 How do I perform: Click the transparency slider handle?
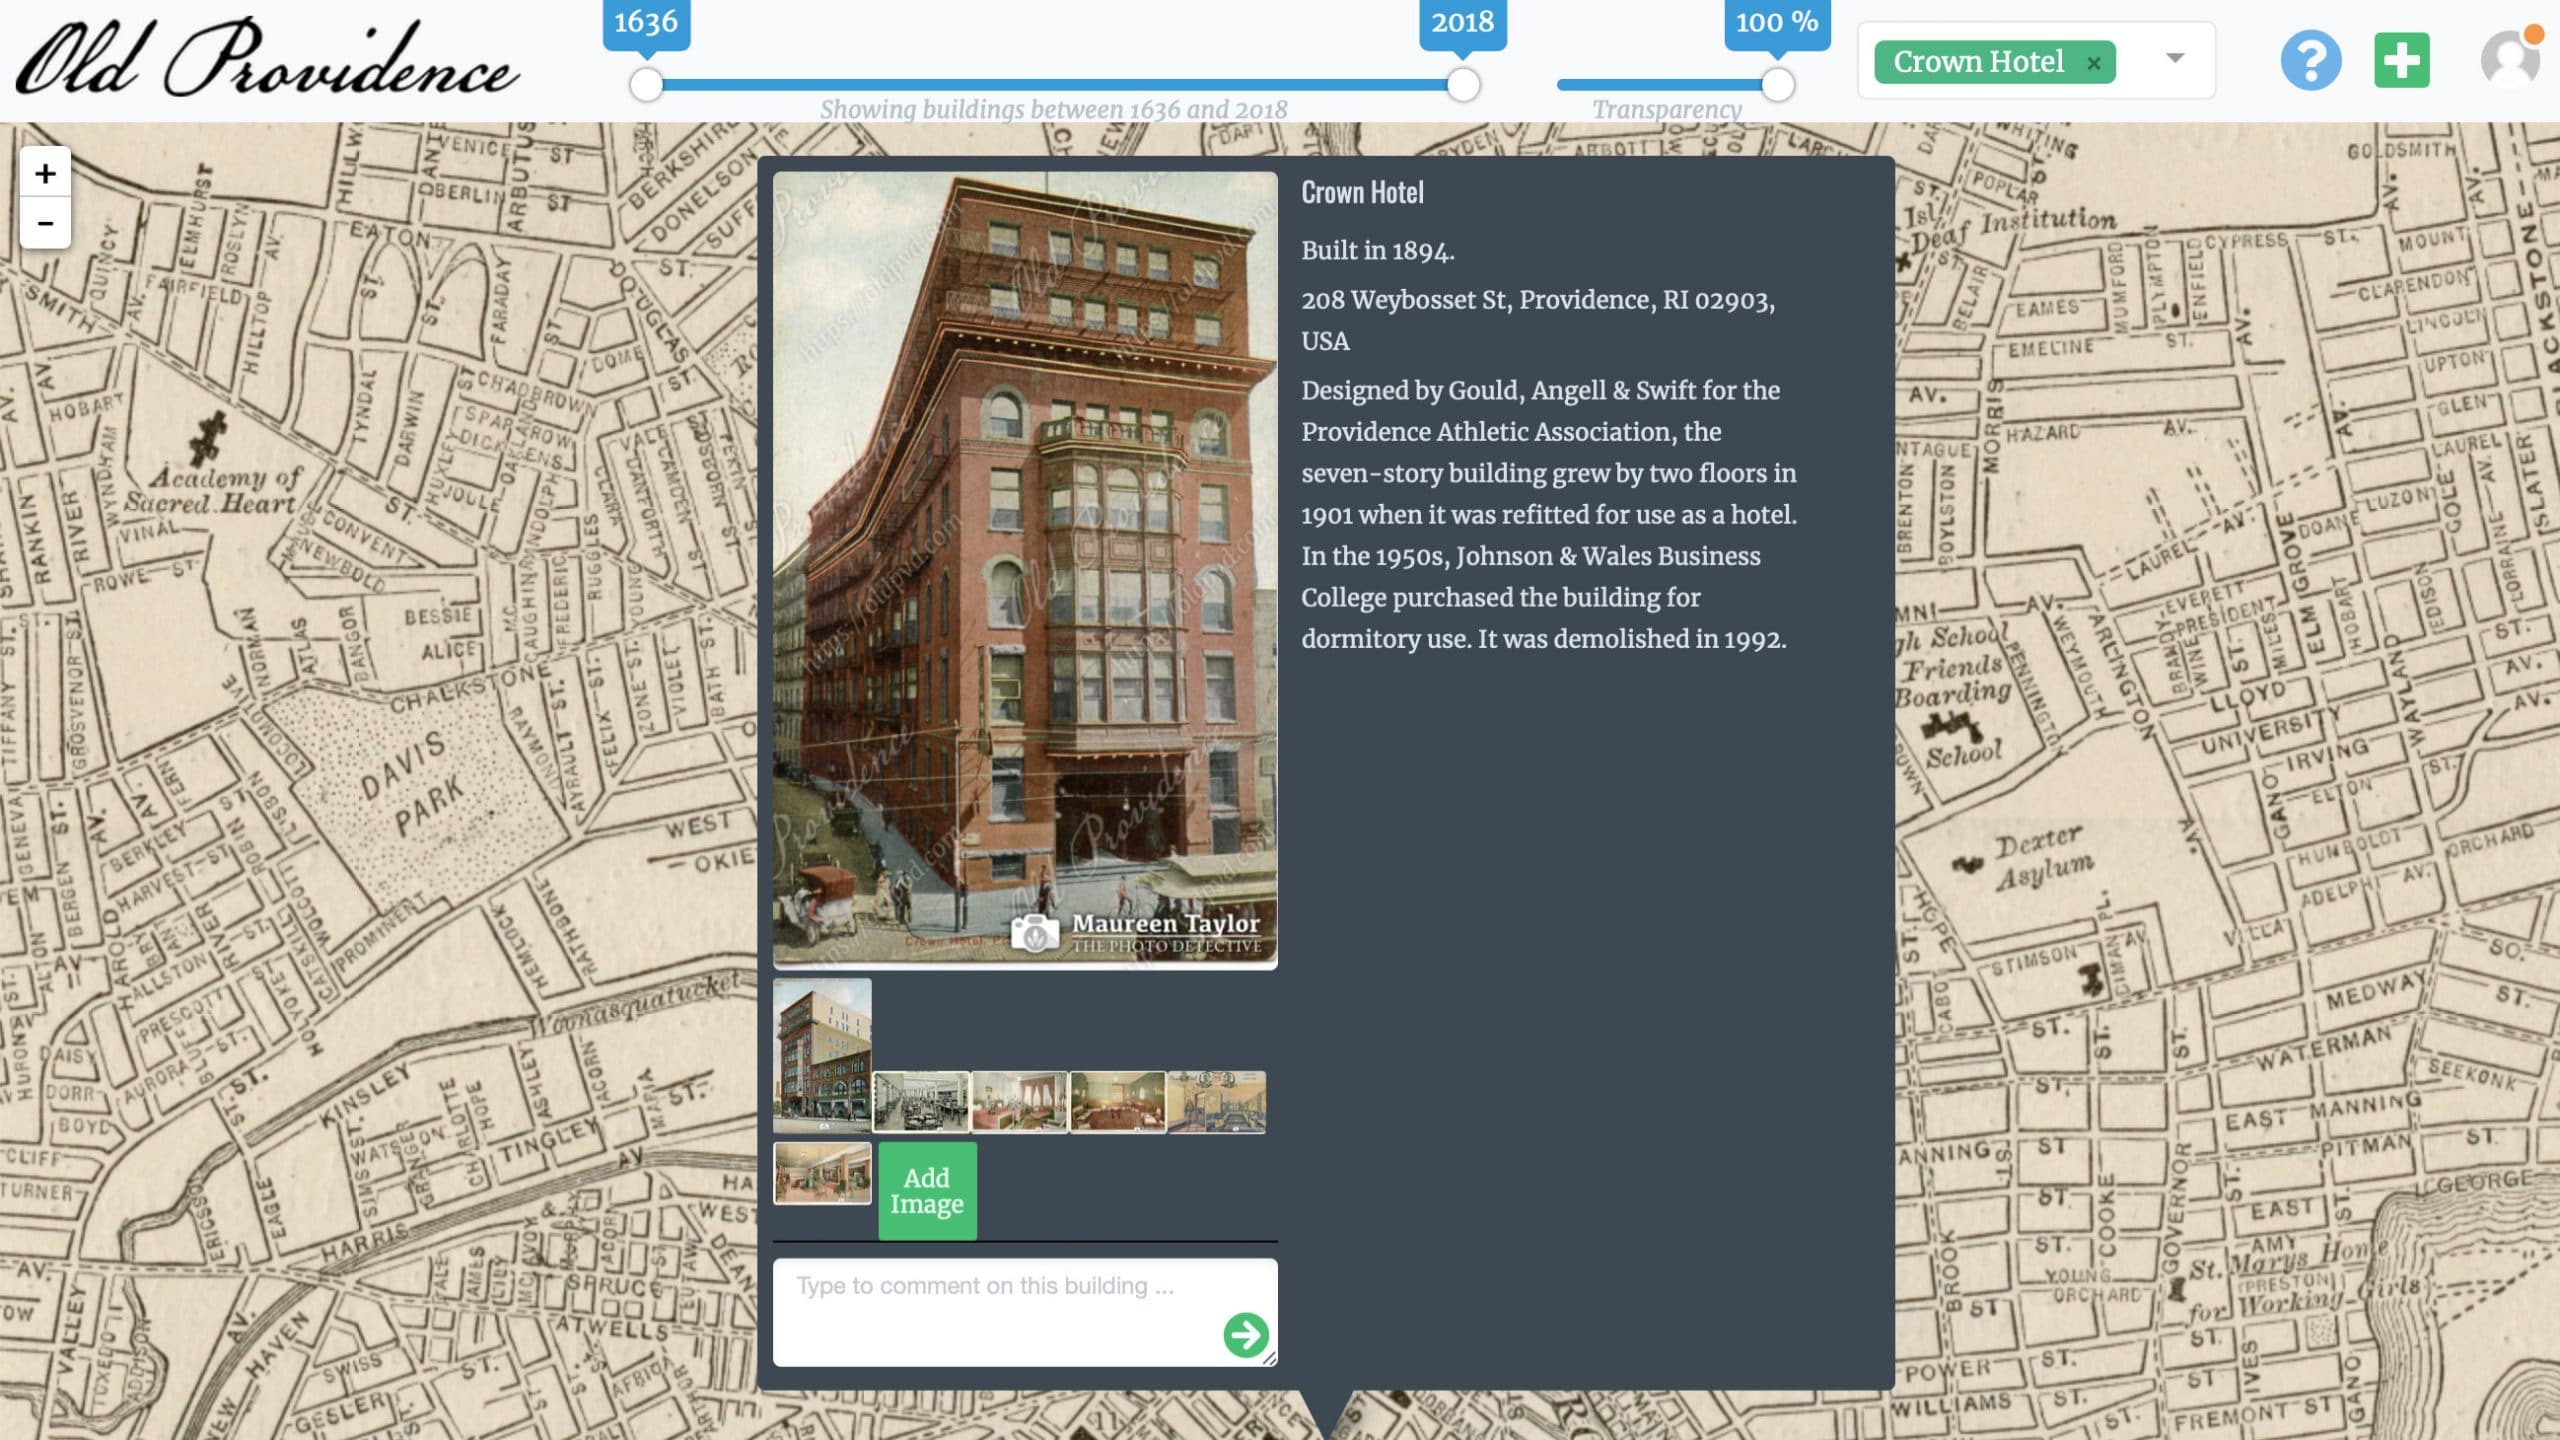1777,85
